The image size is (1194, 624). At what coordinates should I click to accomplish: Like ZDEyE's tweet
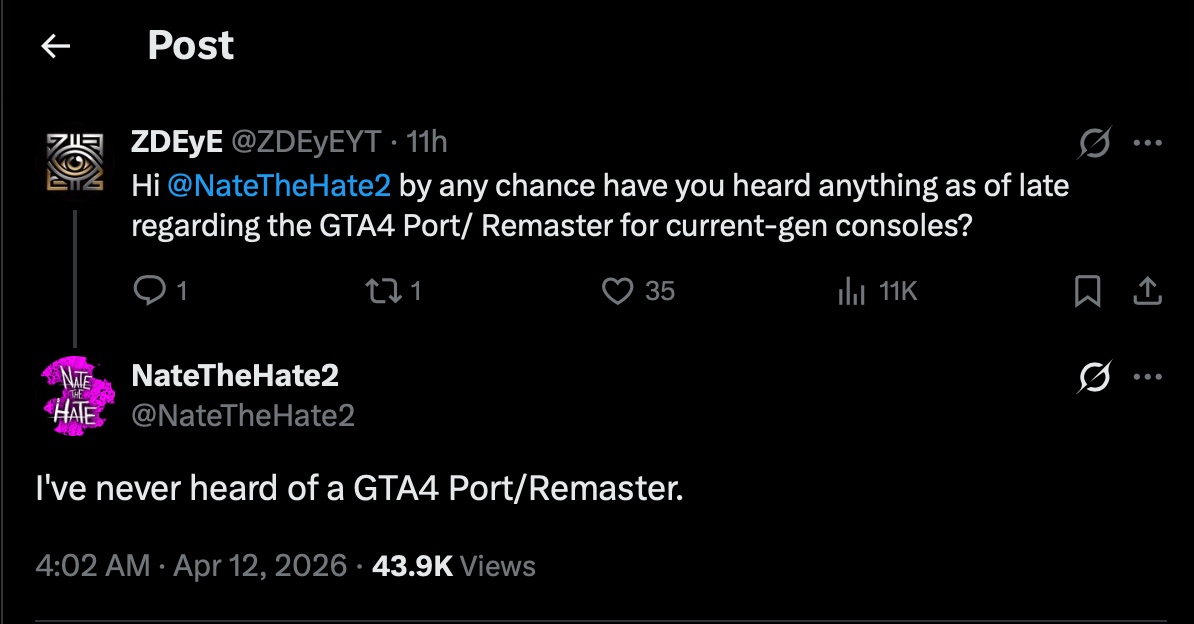[x=620, y=291]
